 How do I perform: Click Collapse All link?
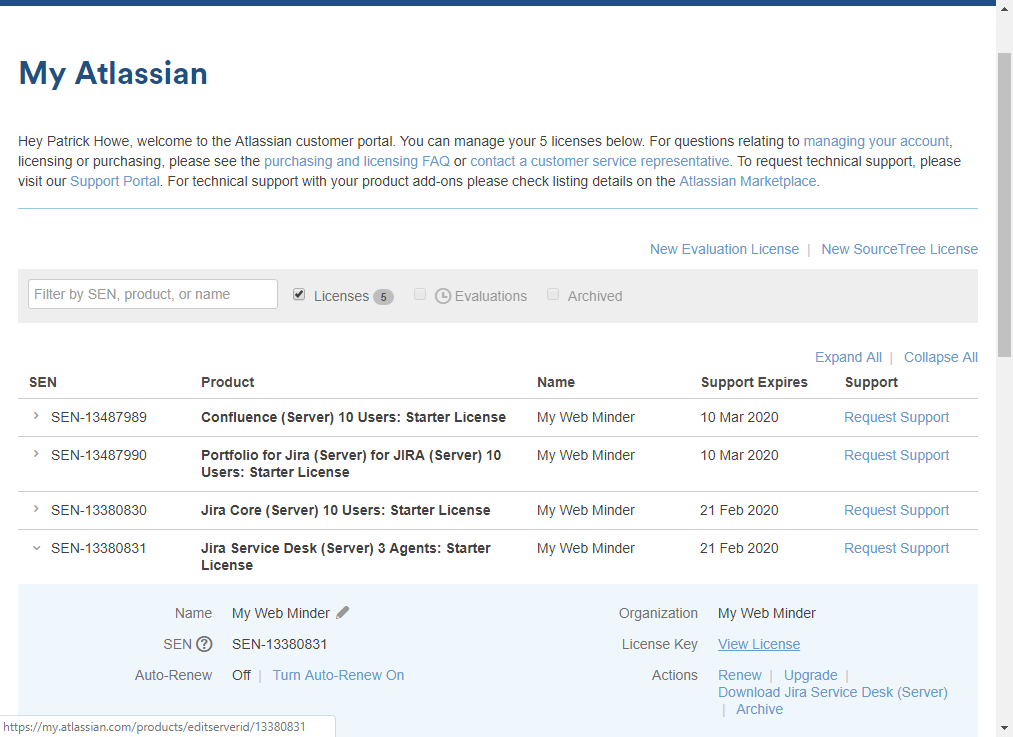941,357
